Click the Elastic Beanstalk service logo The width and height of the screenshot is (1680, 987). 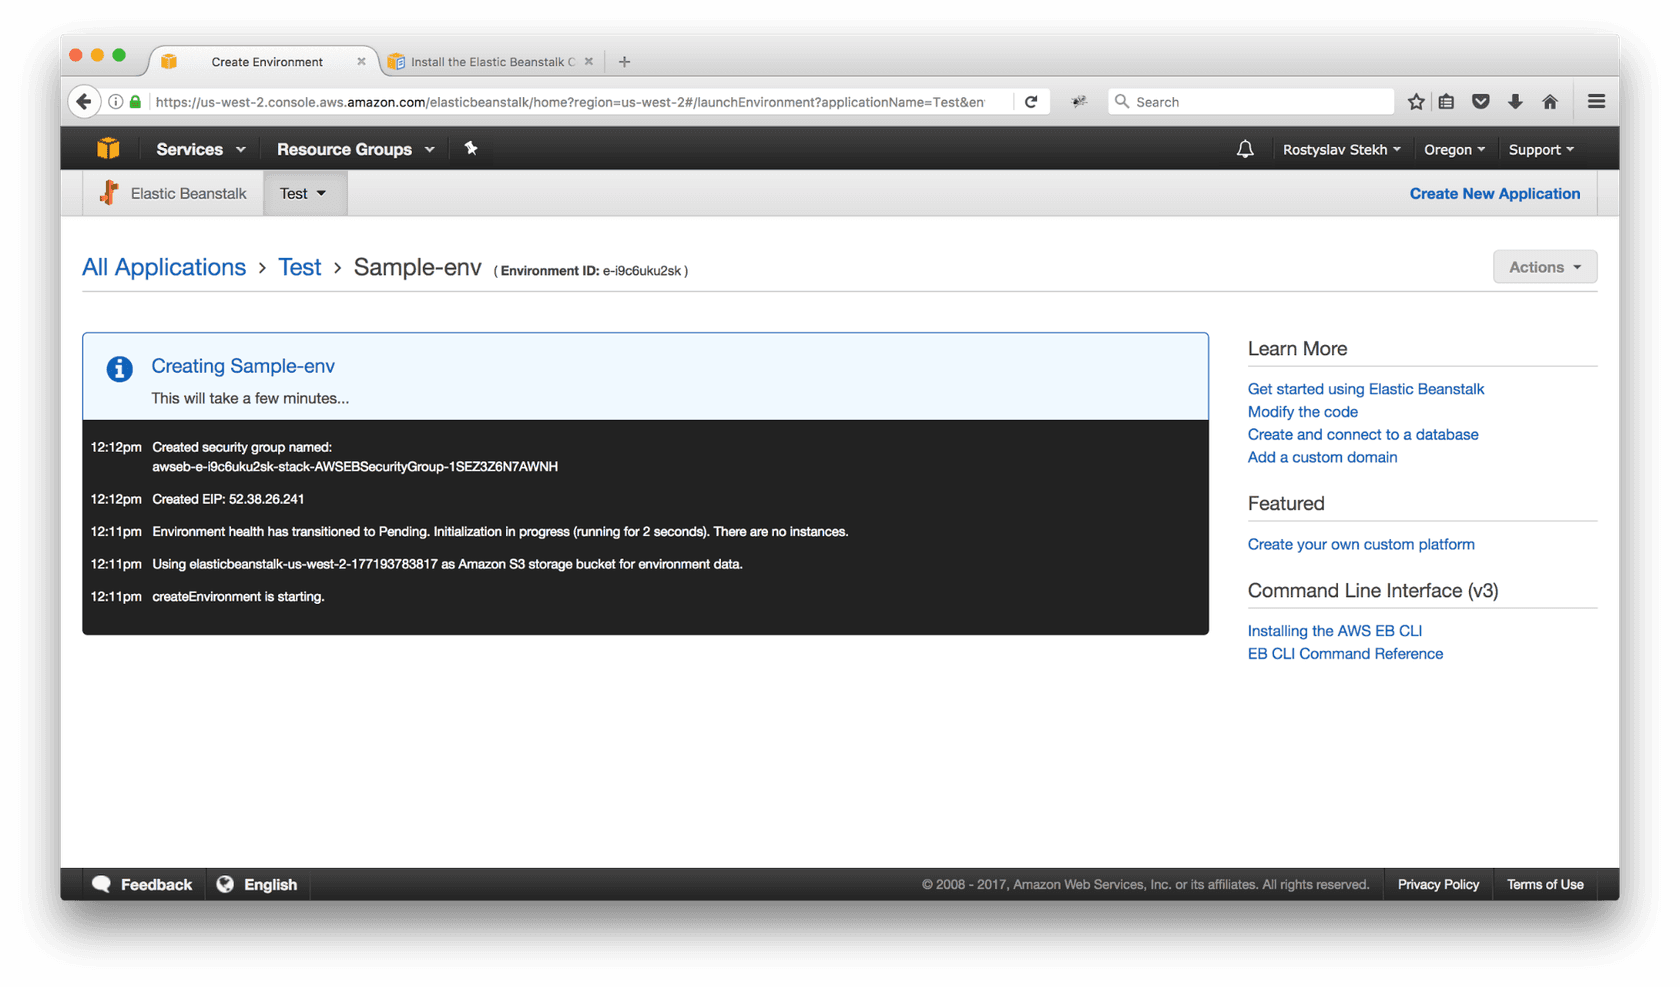110,193
